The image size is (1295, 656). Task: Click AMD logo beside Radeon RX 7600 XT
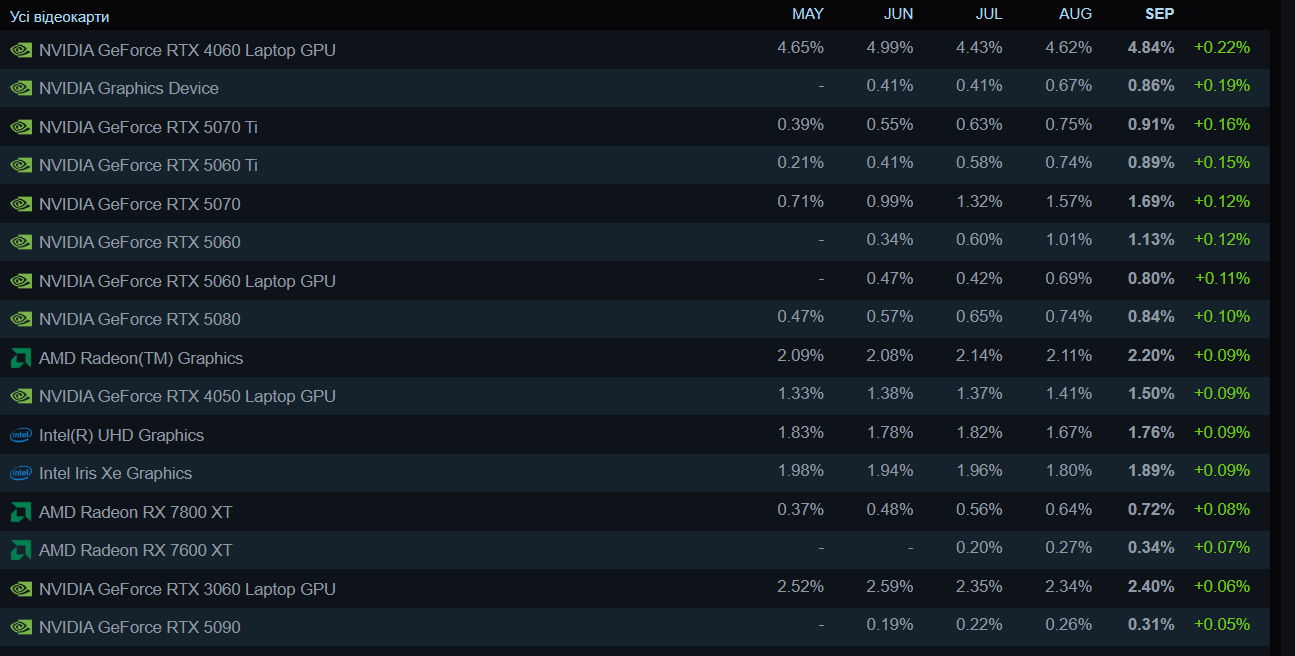(21, 550)
